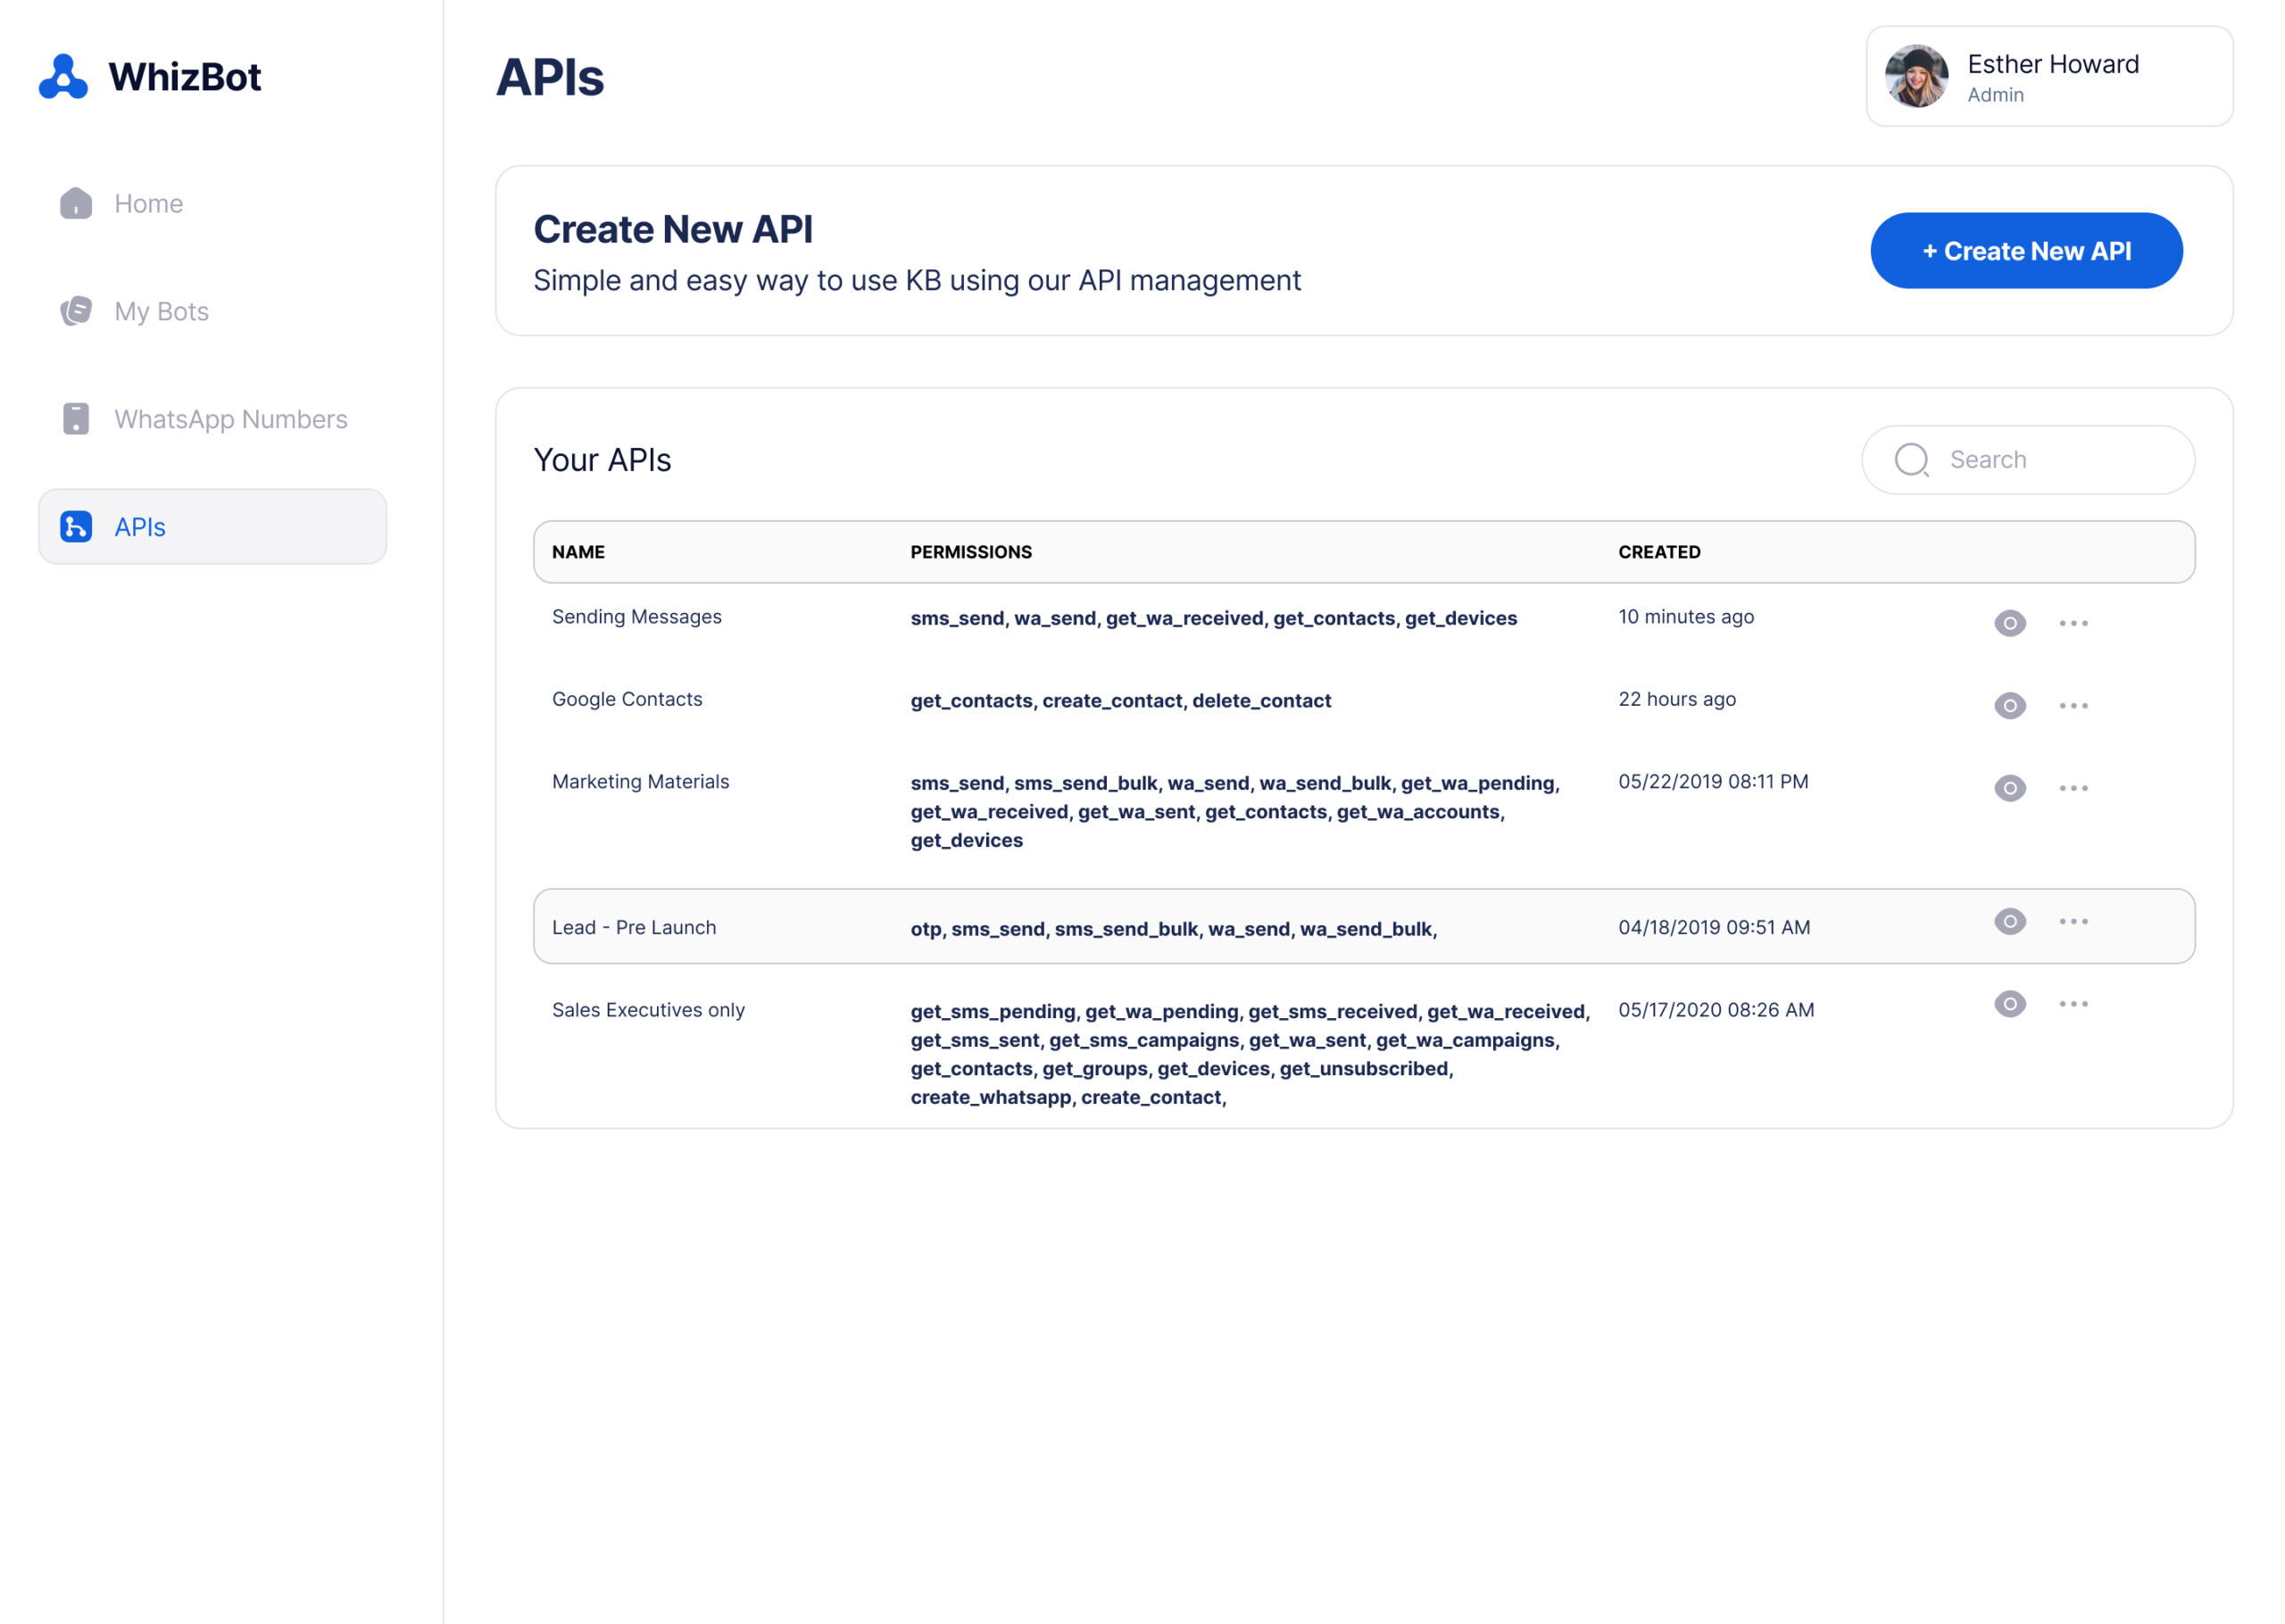Open the WhatsApp Numbers menu item
The image size is (2285, 1624).
point(230,419)
